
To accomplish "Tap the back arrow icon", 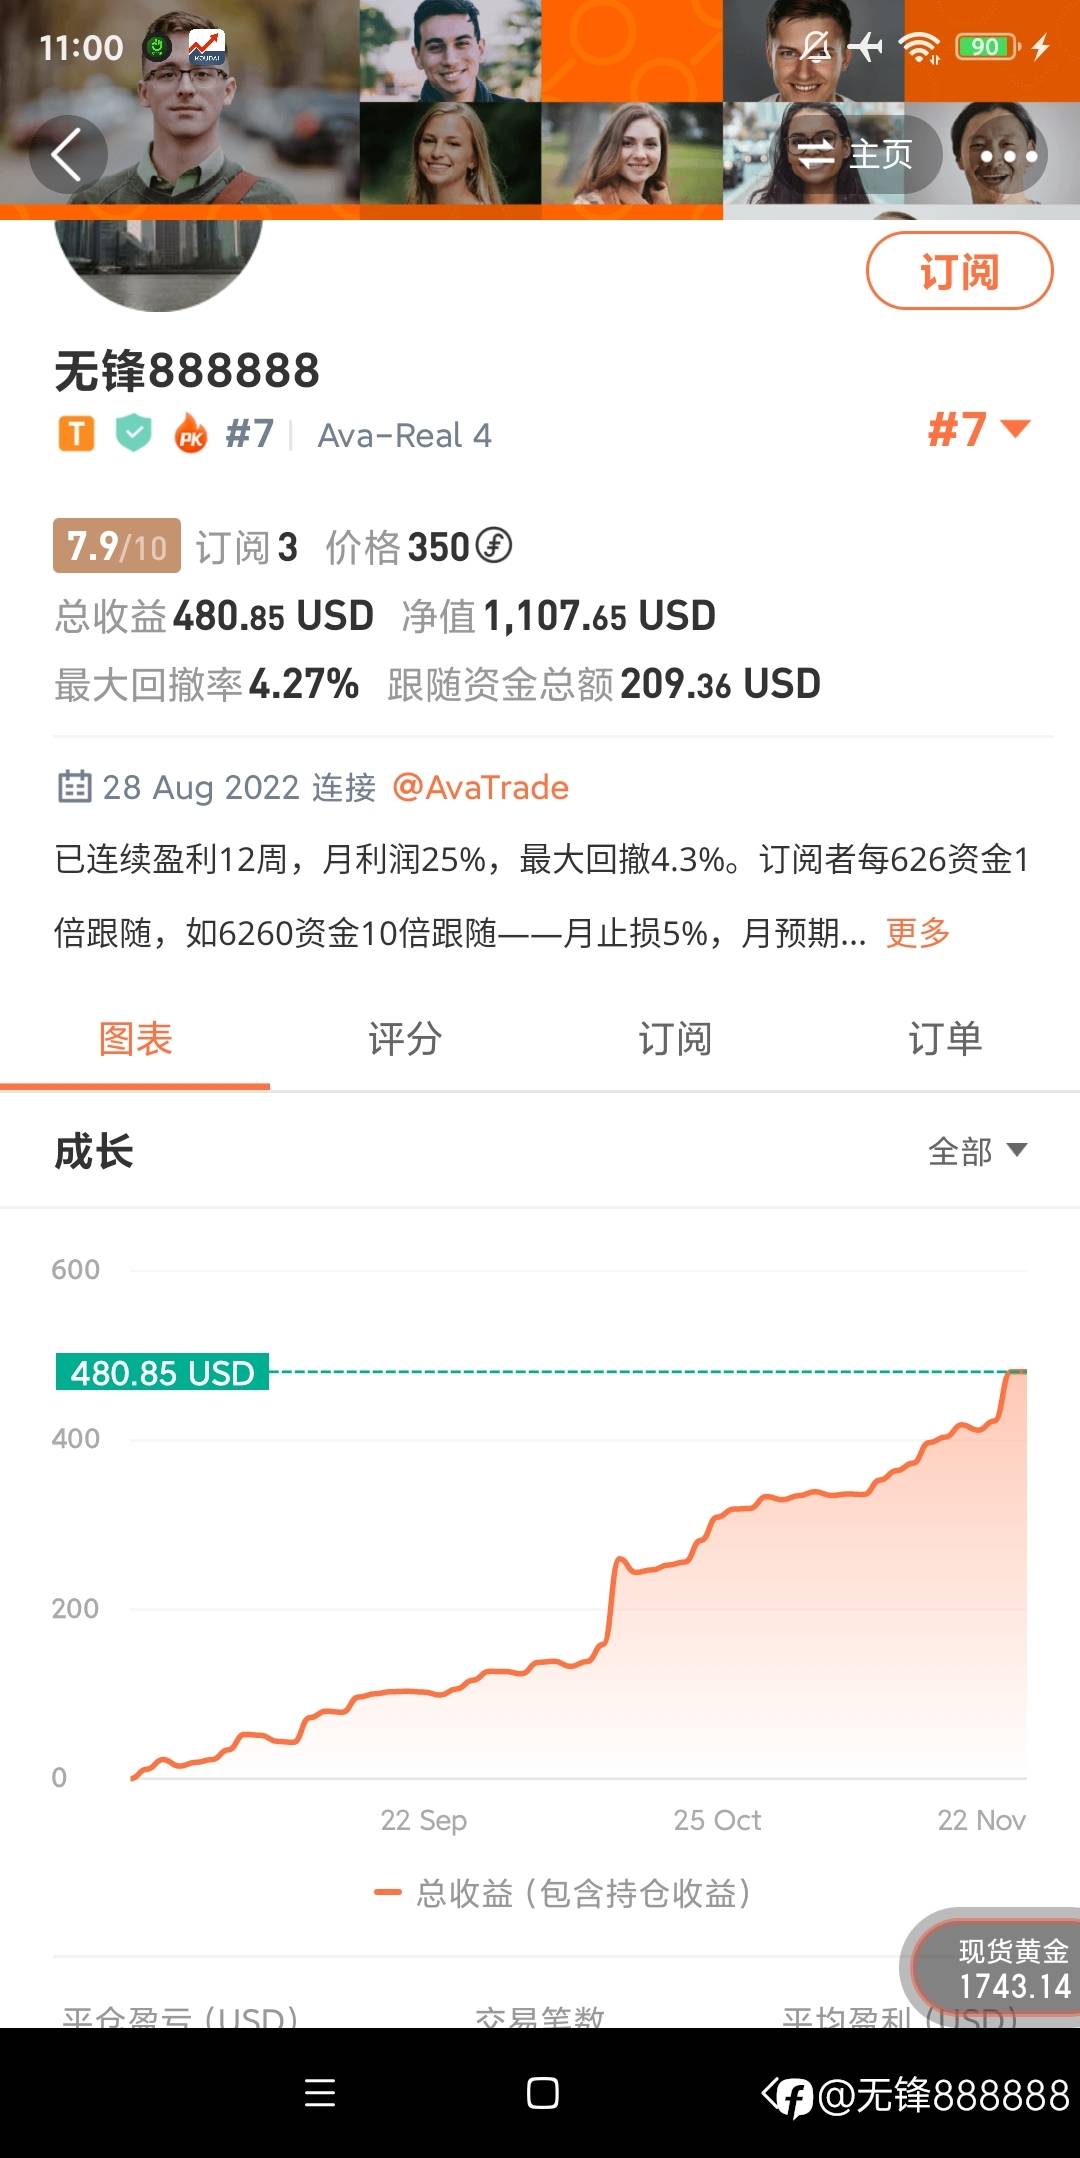I will coord(67,155).
